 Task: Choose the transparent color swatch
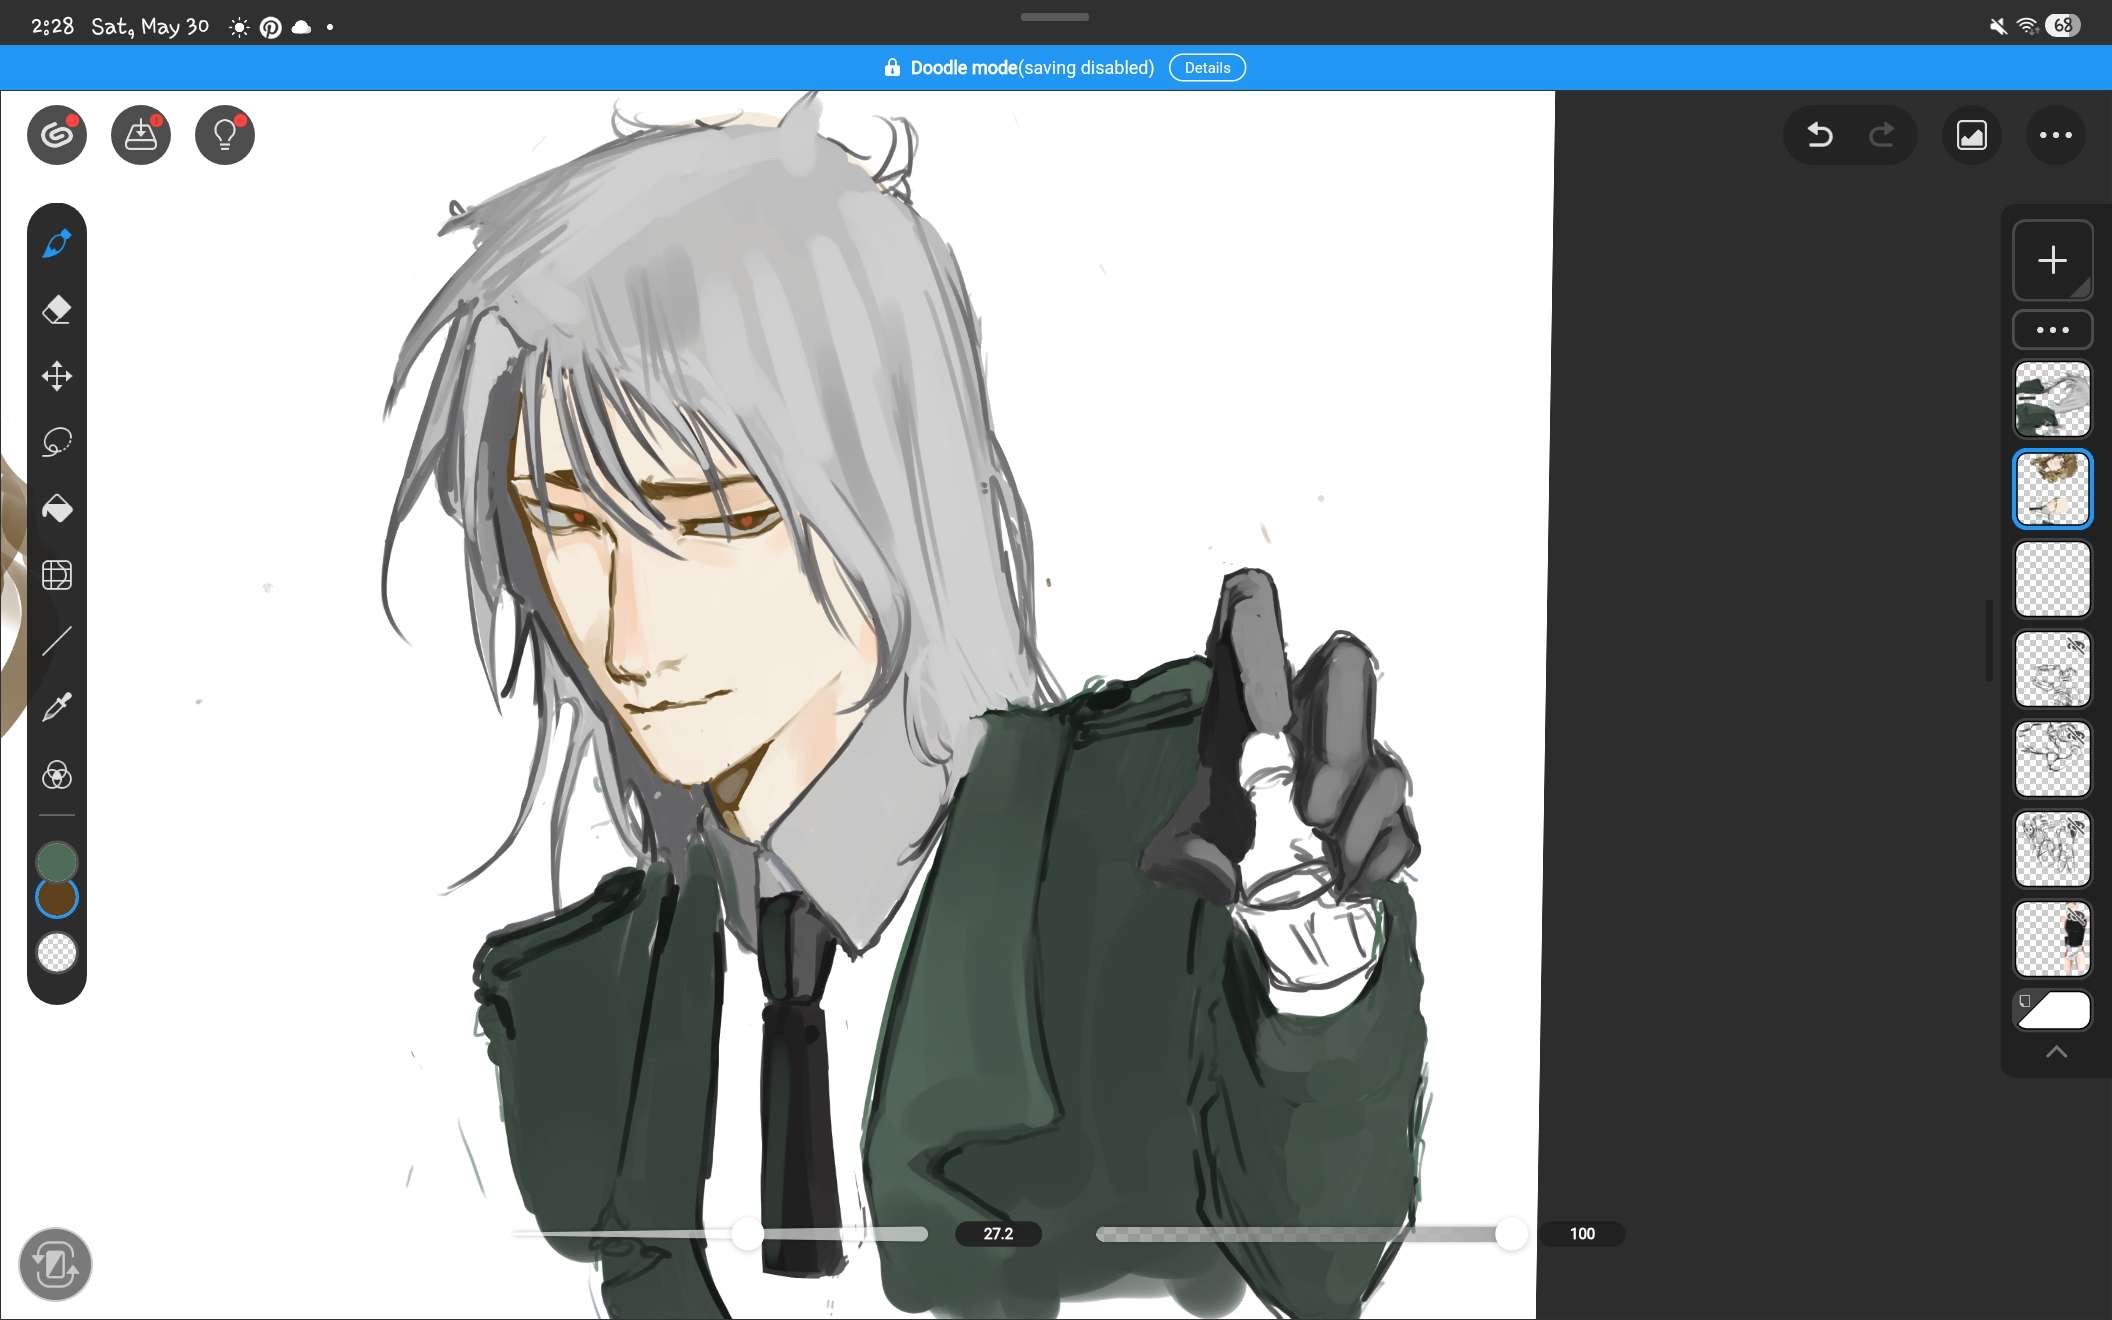coord(57,953)
